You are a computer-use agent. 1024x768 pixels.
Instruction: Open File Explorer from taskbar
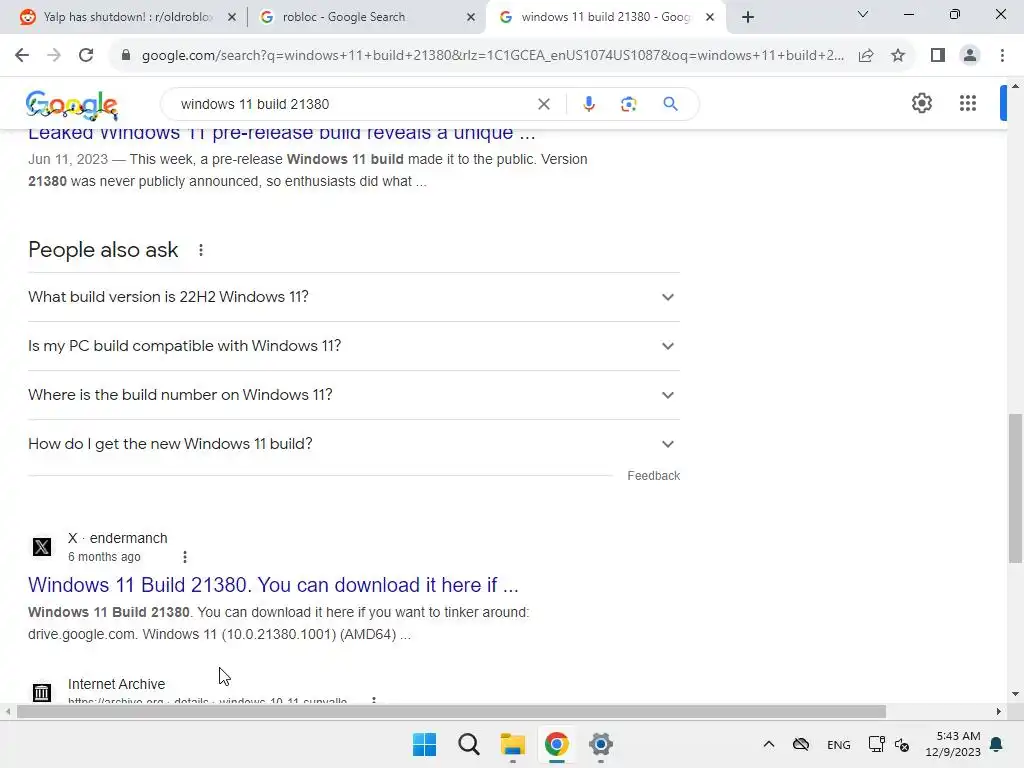click(513, 744)
